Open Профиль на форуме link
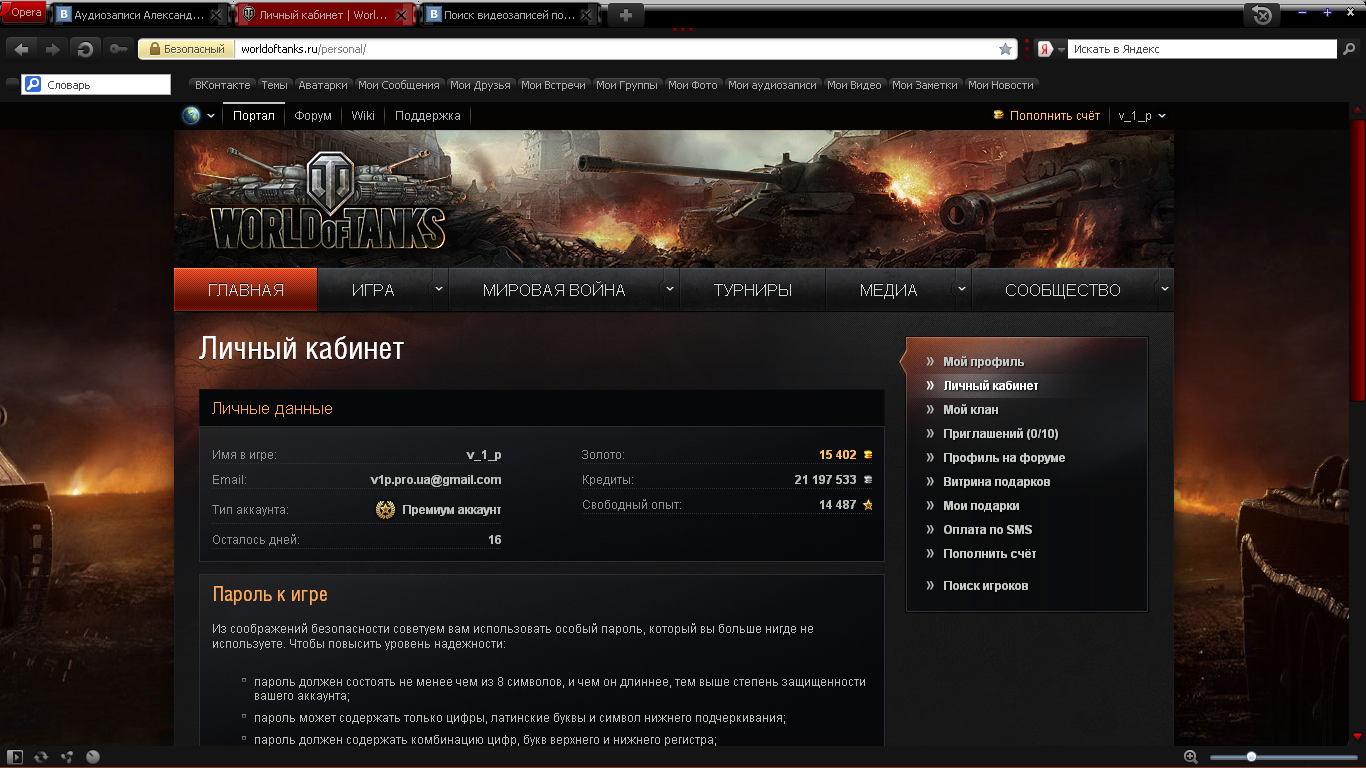1366x768 pixels. 1004,458
